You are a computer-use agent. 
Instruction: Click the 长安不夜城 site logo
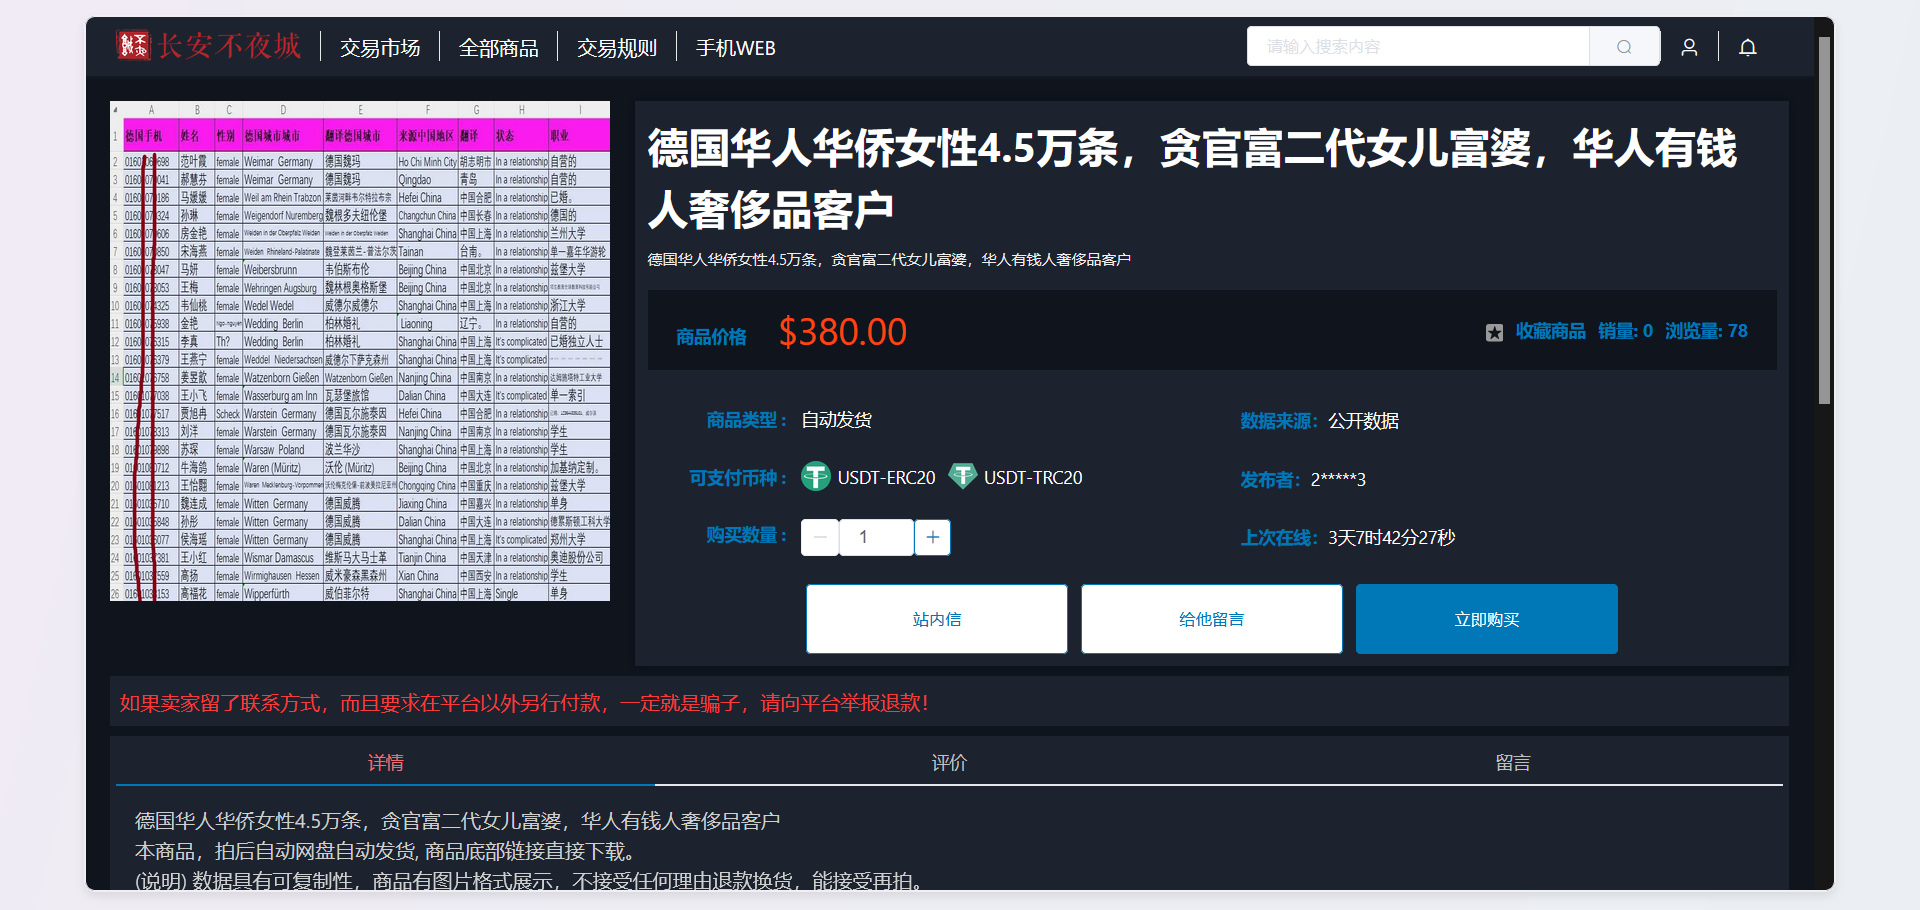pyautogui.click(x=209, y=46)
